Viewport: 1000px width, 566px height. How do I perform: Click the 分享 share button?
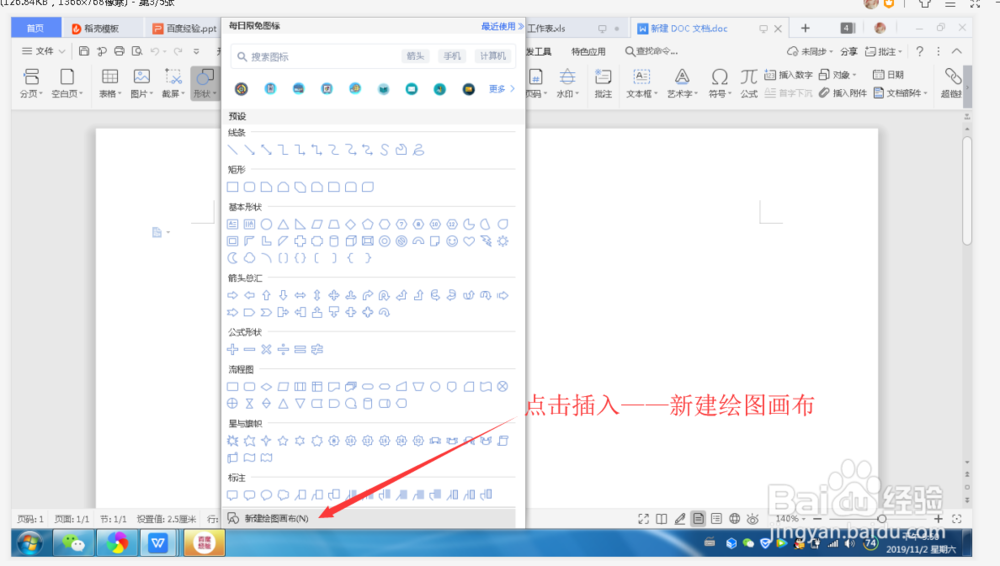coord(848,51)
